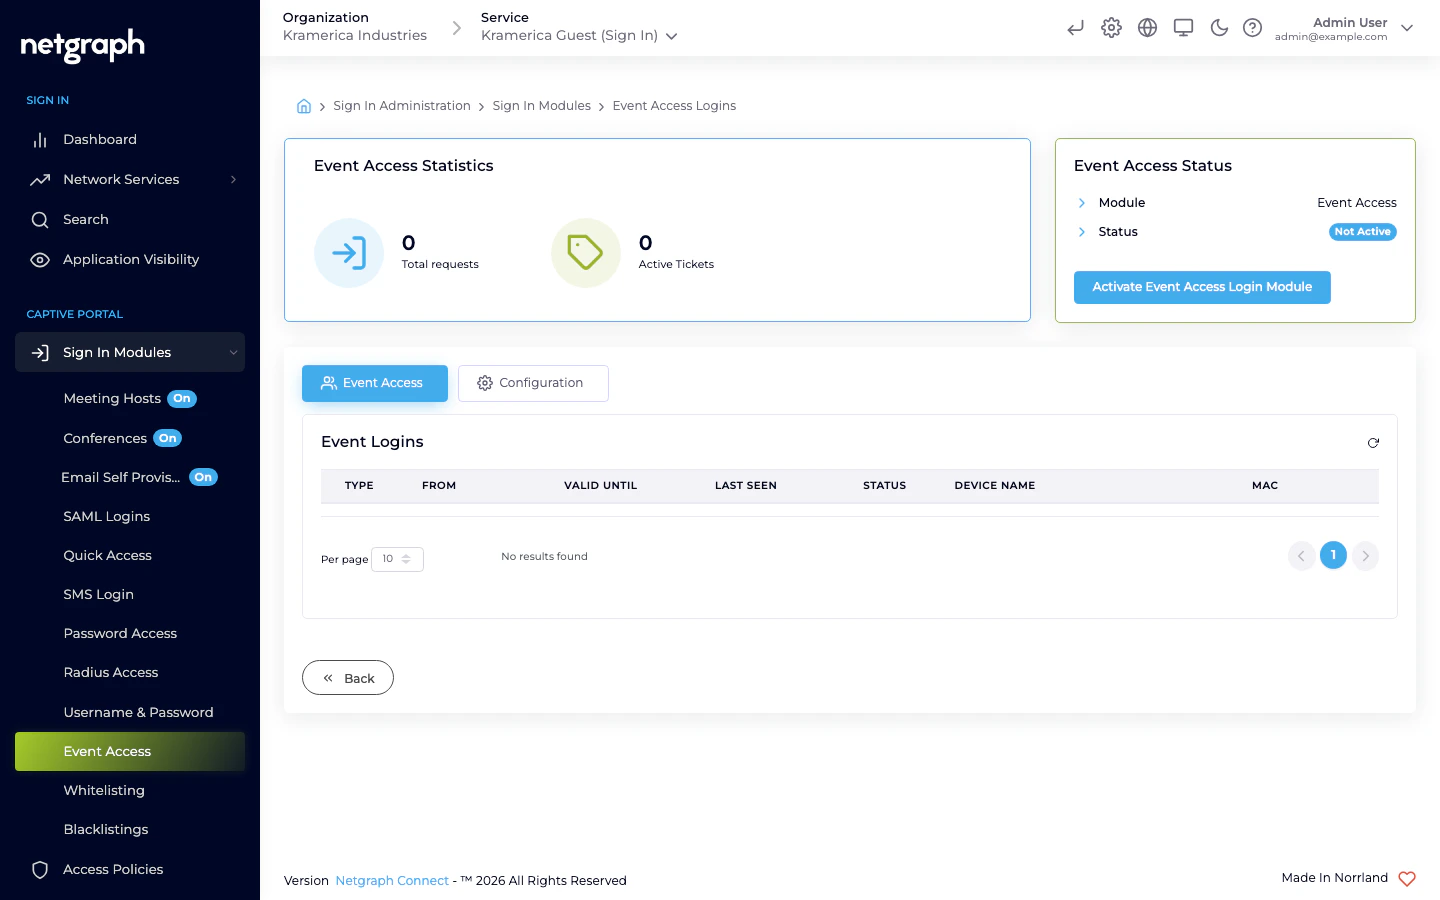1440x900 pixels.
Task: Click the Sign In Modules breadcrumb link
Action: point(541,105)
